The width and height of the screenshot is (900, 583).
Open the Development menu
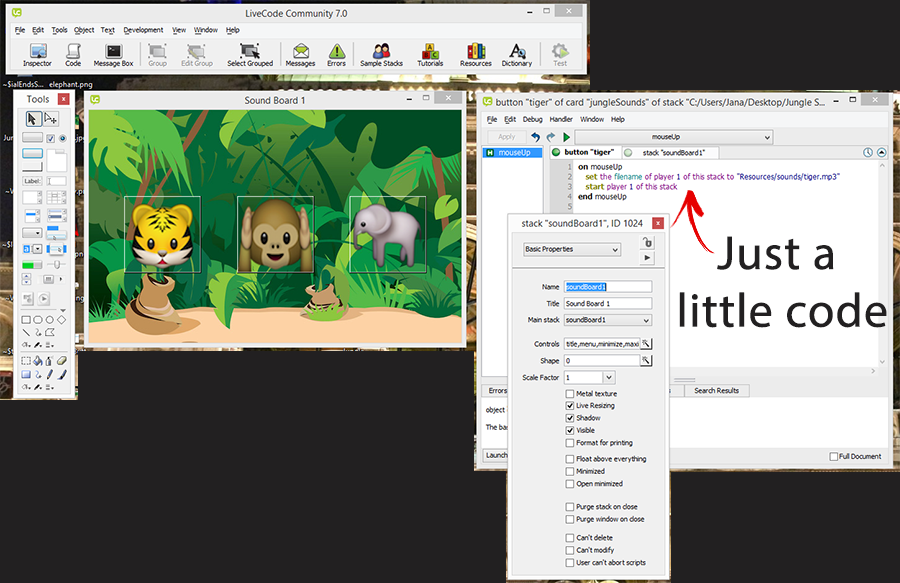point(143,30)
